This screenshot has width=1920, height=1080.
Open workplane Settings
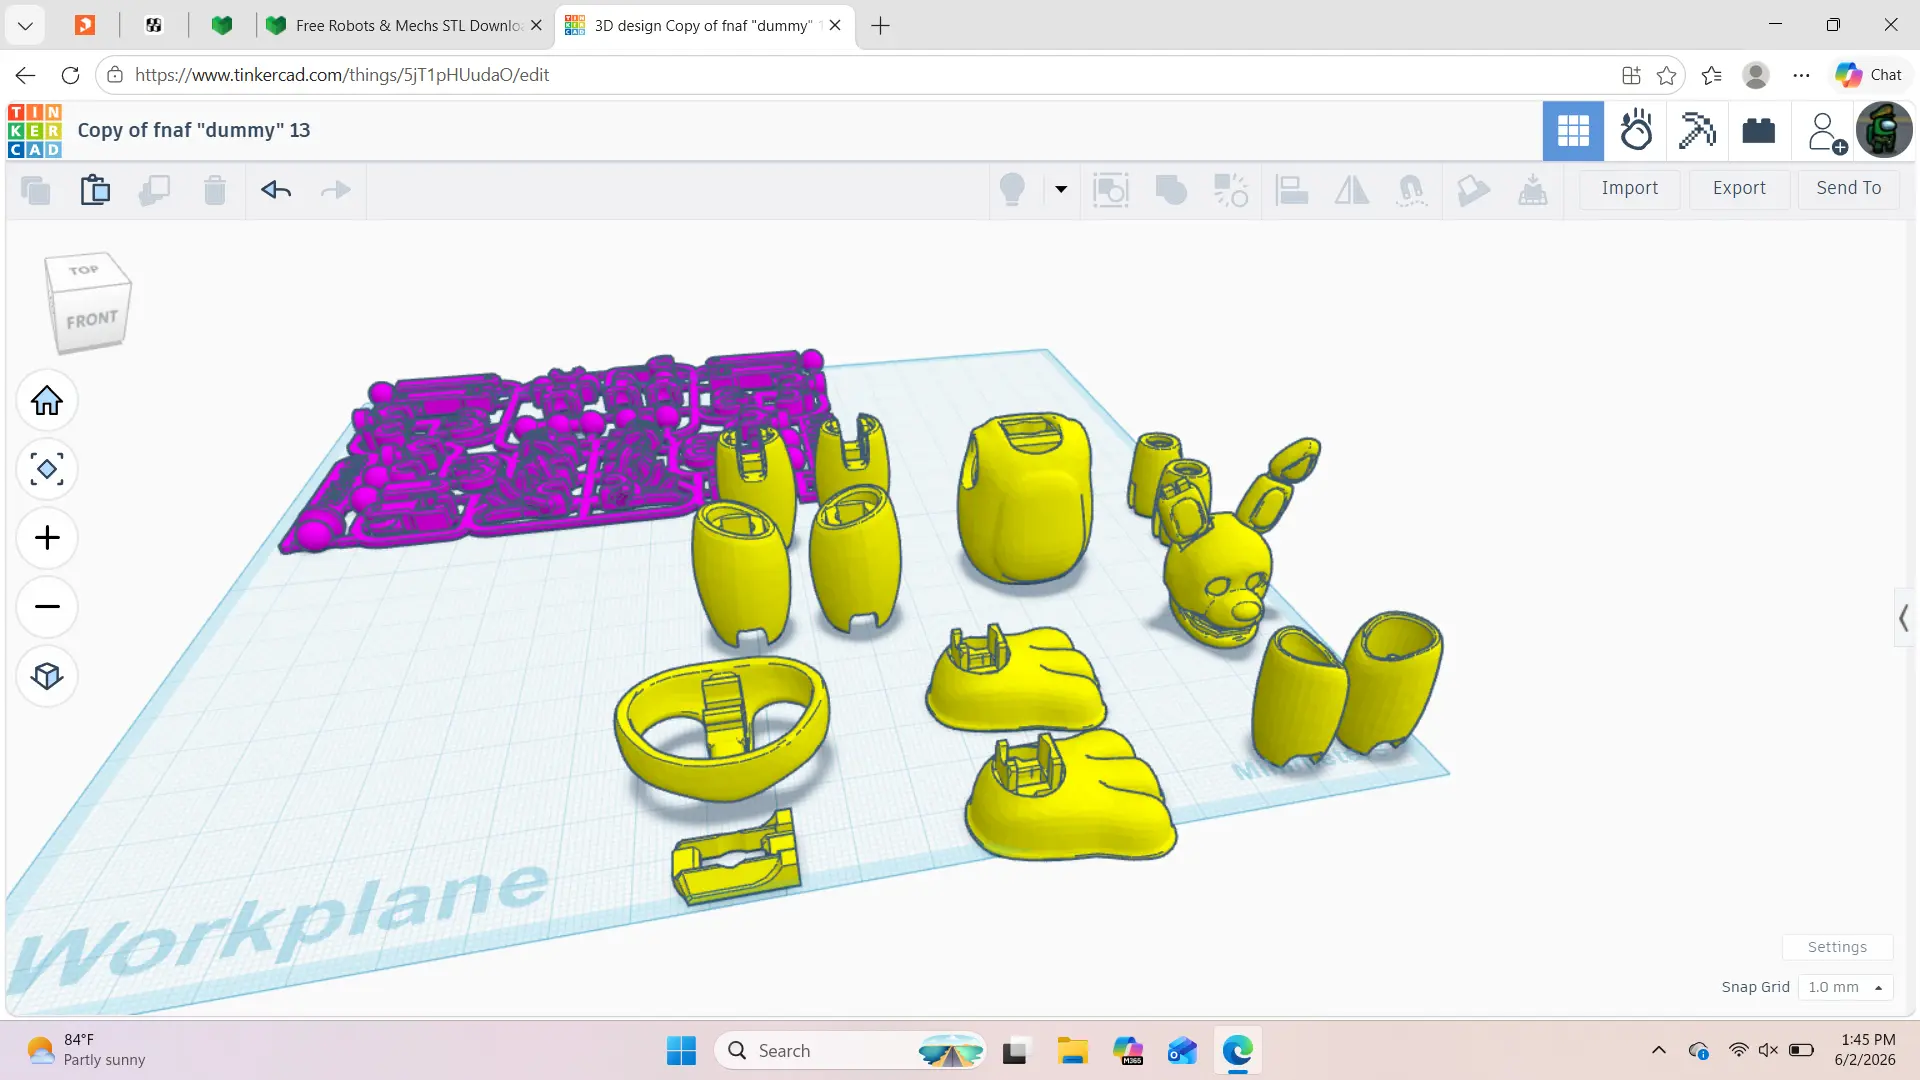pos(1837,947)
